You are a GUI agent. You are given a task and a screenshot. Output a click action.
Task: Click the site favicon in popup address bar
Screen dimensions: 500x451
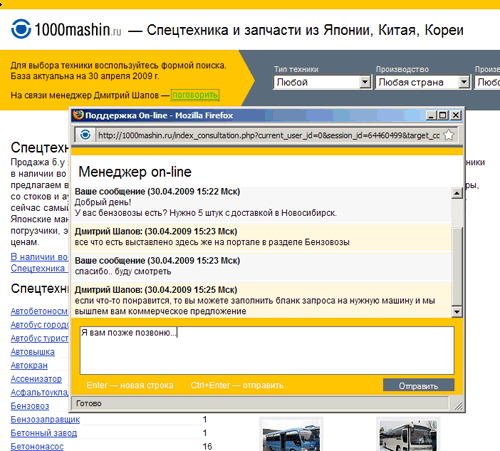[x=85, y=135]
